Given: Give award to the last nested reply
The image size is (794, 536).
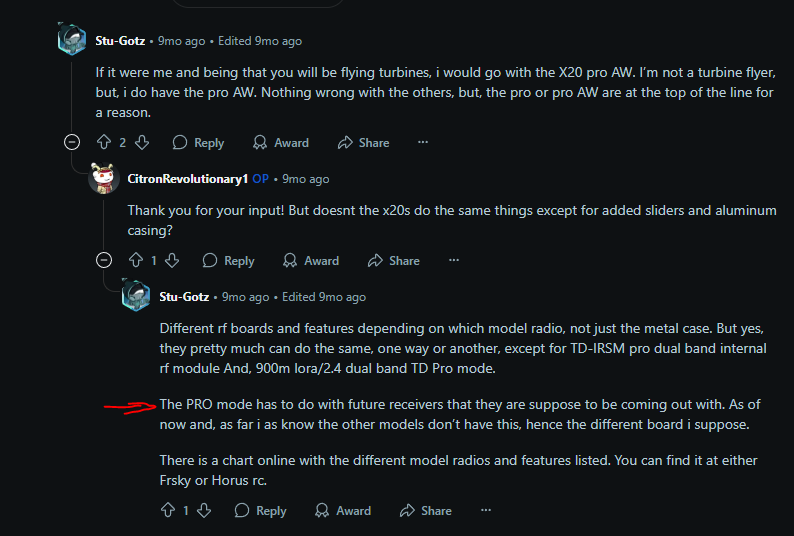Looking at the screenshot, I should tap(343, 510).
